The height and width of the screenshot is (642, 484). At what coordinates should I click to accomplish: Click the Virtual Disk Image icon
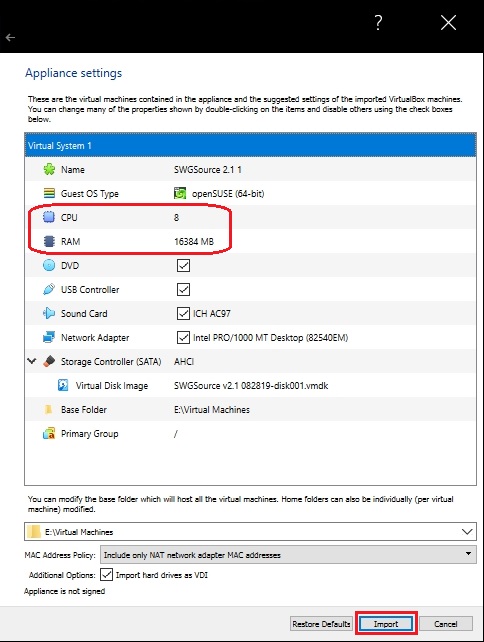[x=63, y=386]
